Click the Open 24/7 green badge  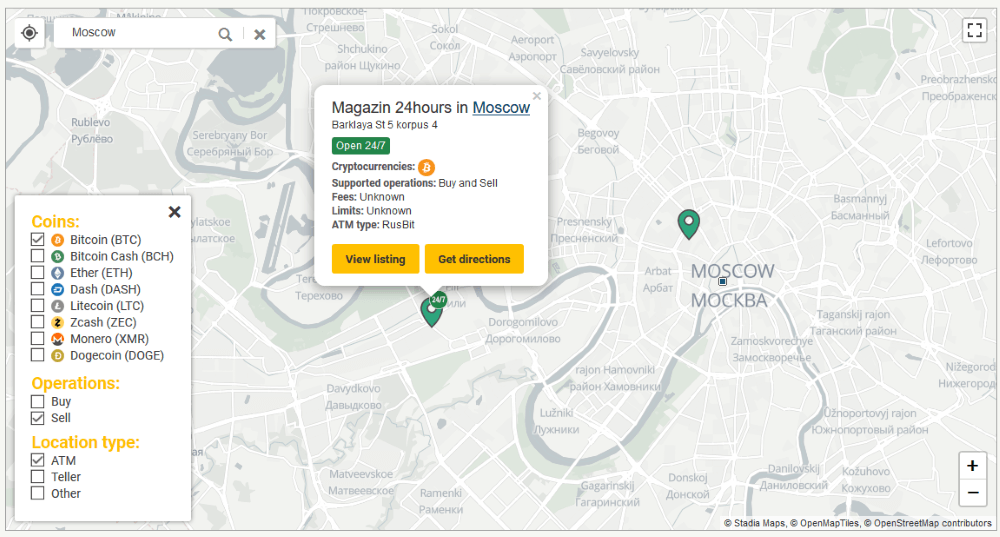361,145
